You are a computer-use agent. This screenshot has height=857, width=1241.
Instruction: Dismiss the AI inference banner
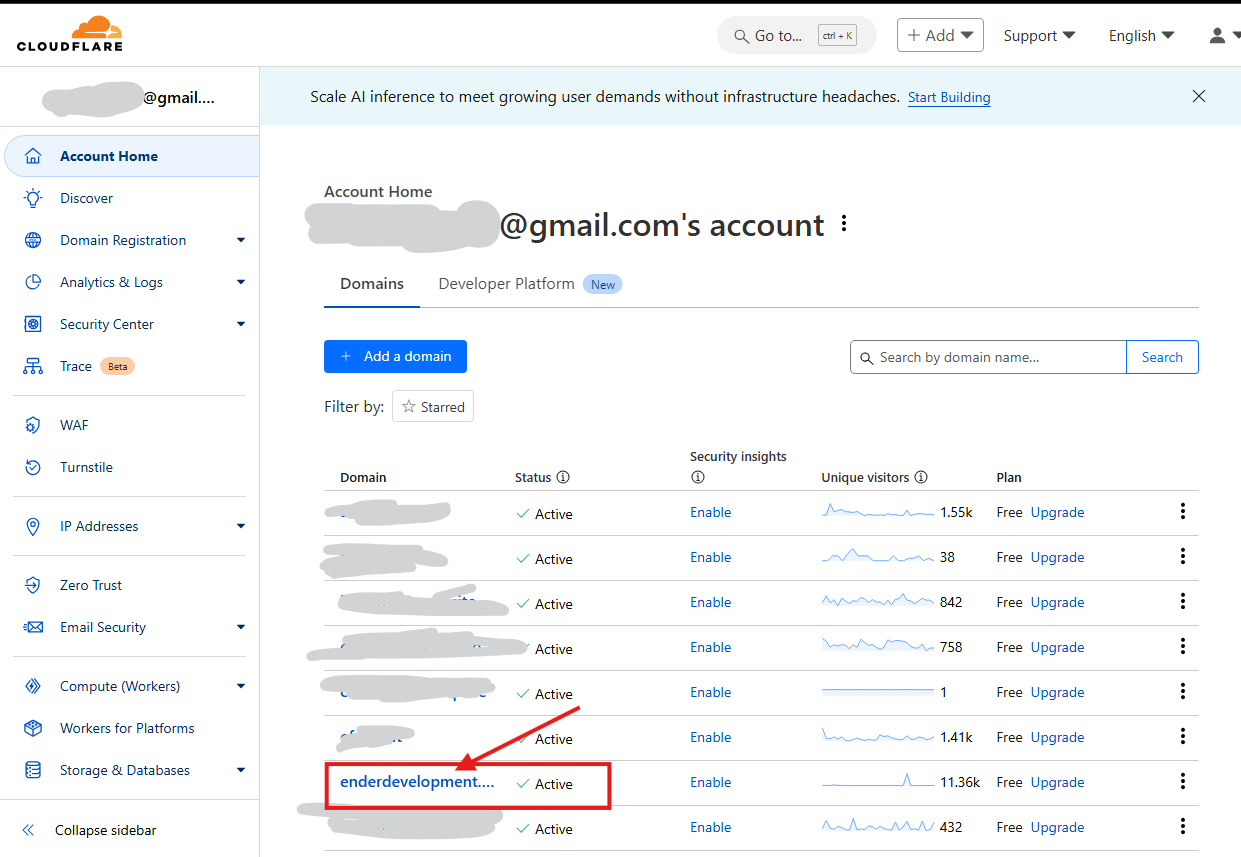click(x=1199, y=96)
